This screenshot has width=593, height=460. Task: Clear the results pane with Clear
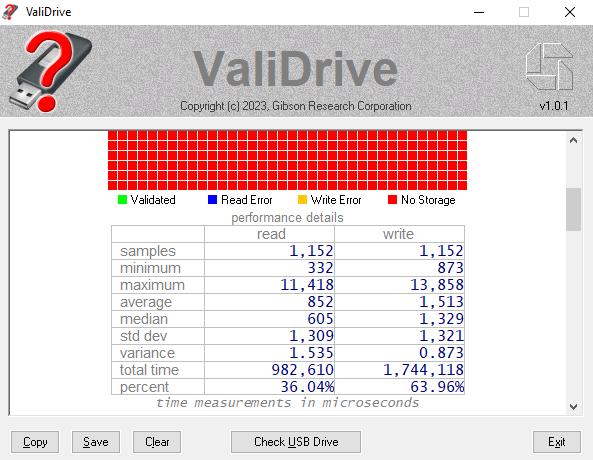click(x=157, y=442)
